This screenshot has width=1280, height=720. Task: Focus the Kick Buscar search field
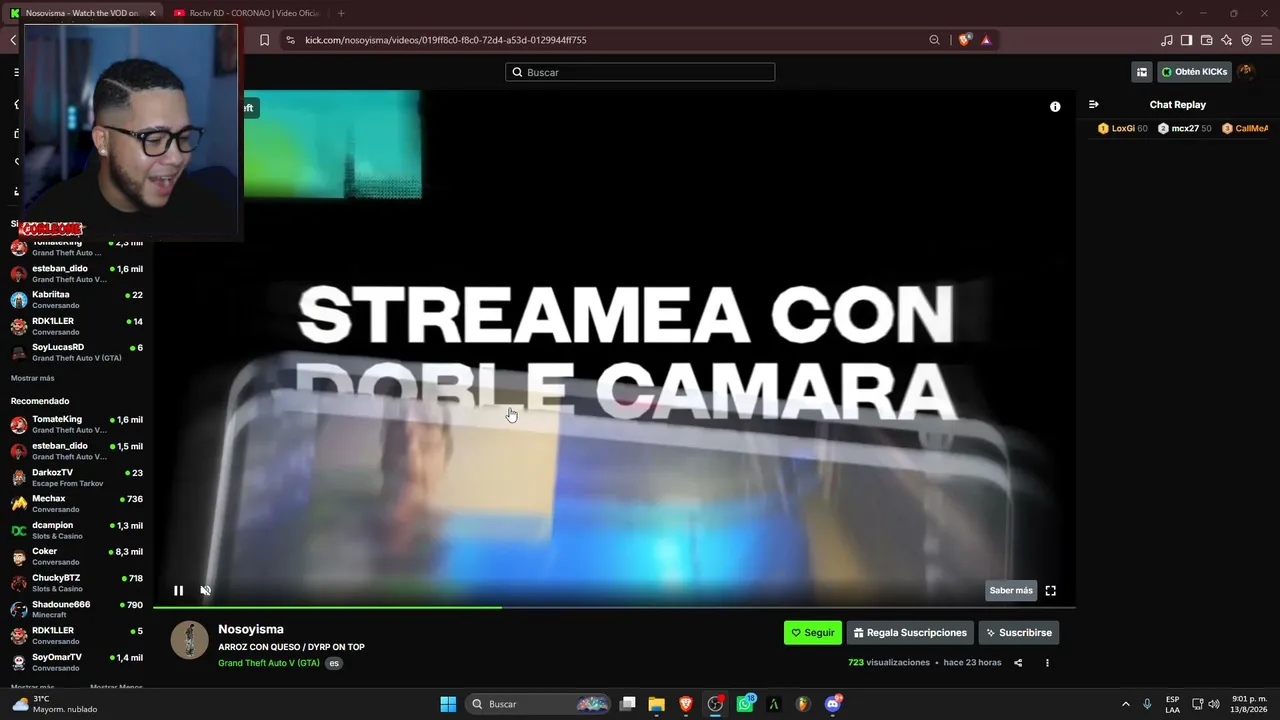pyautogui.click(x=640, y=72)
